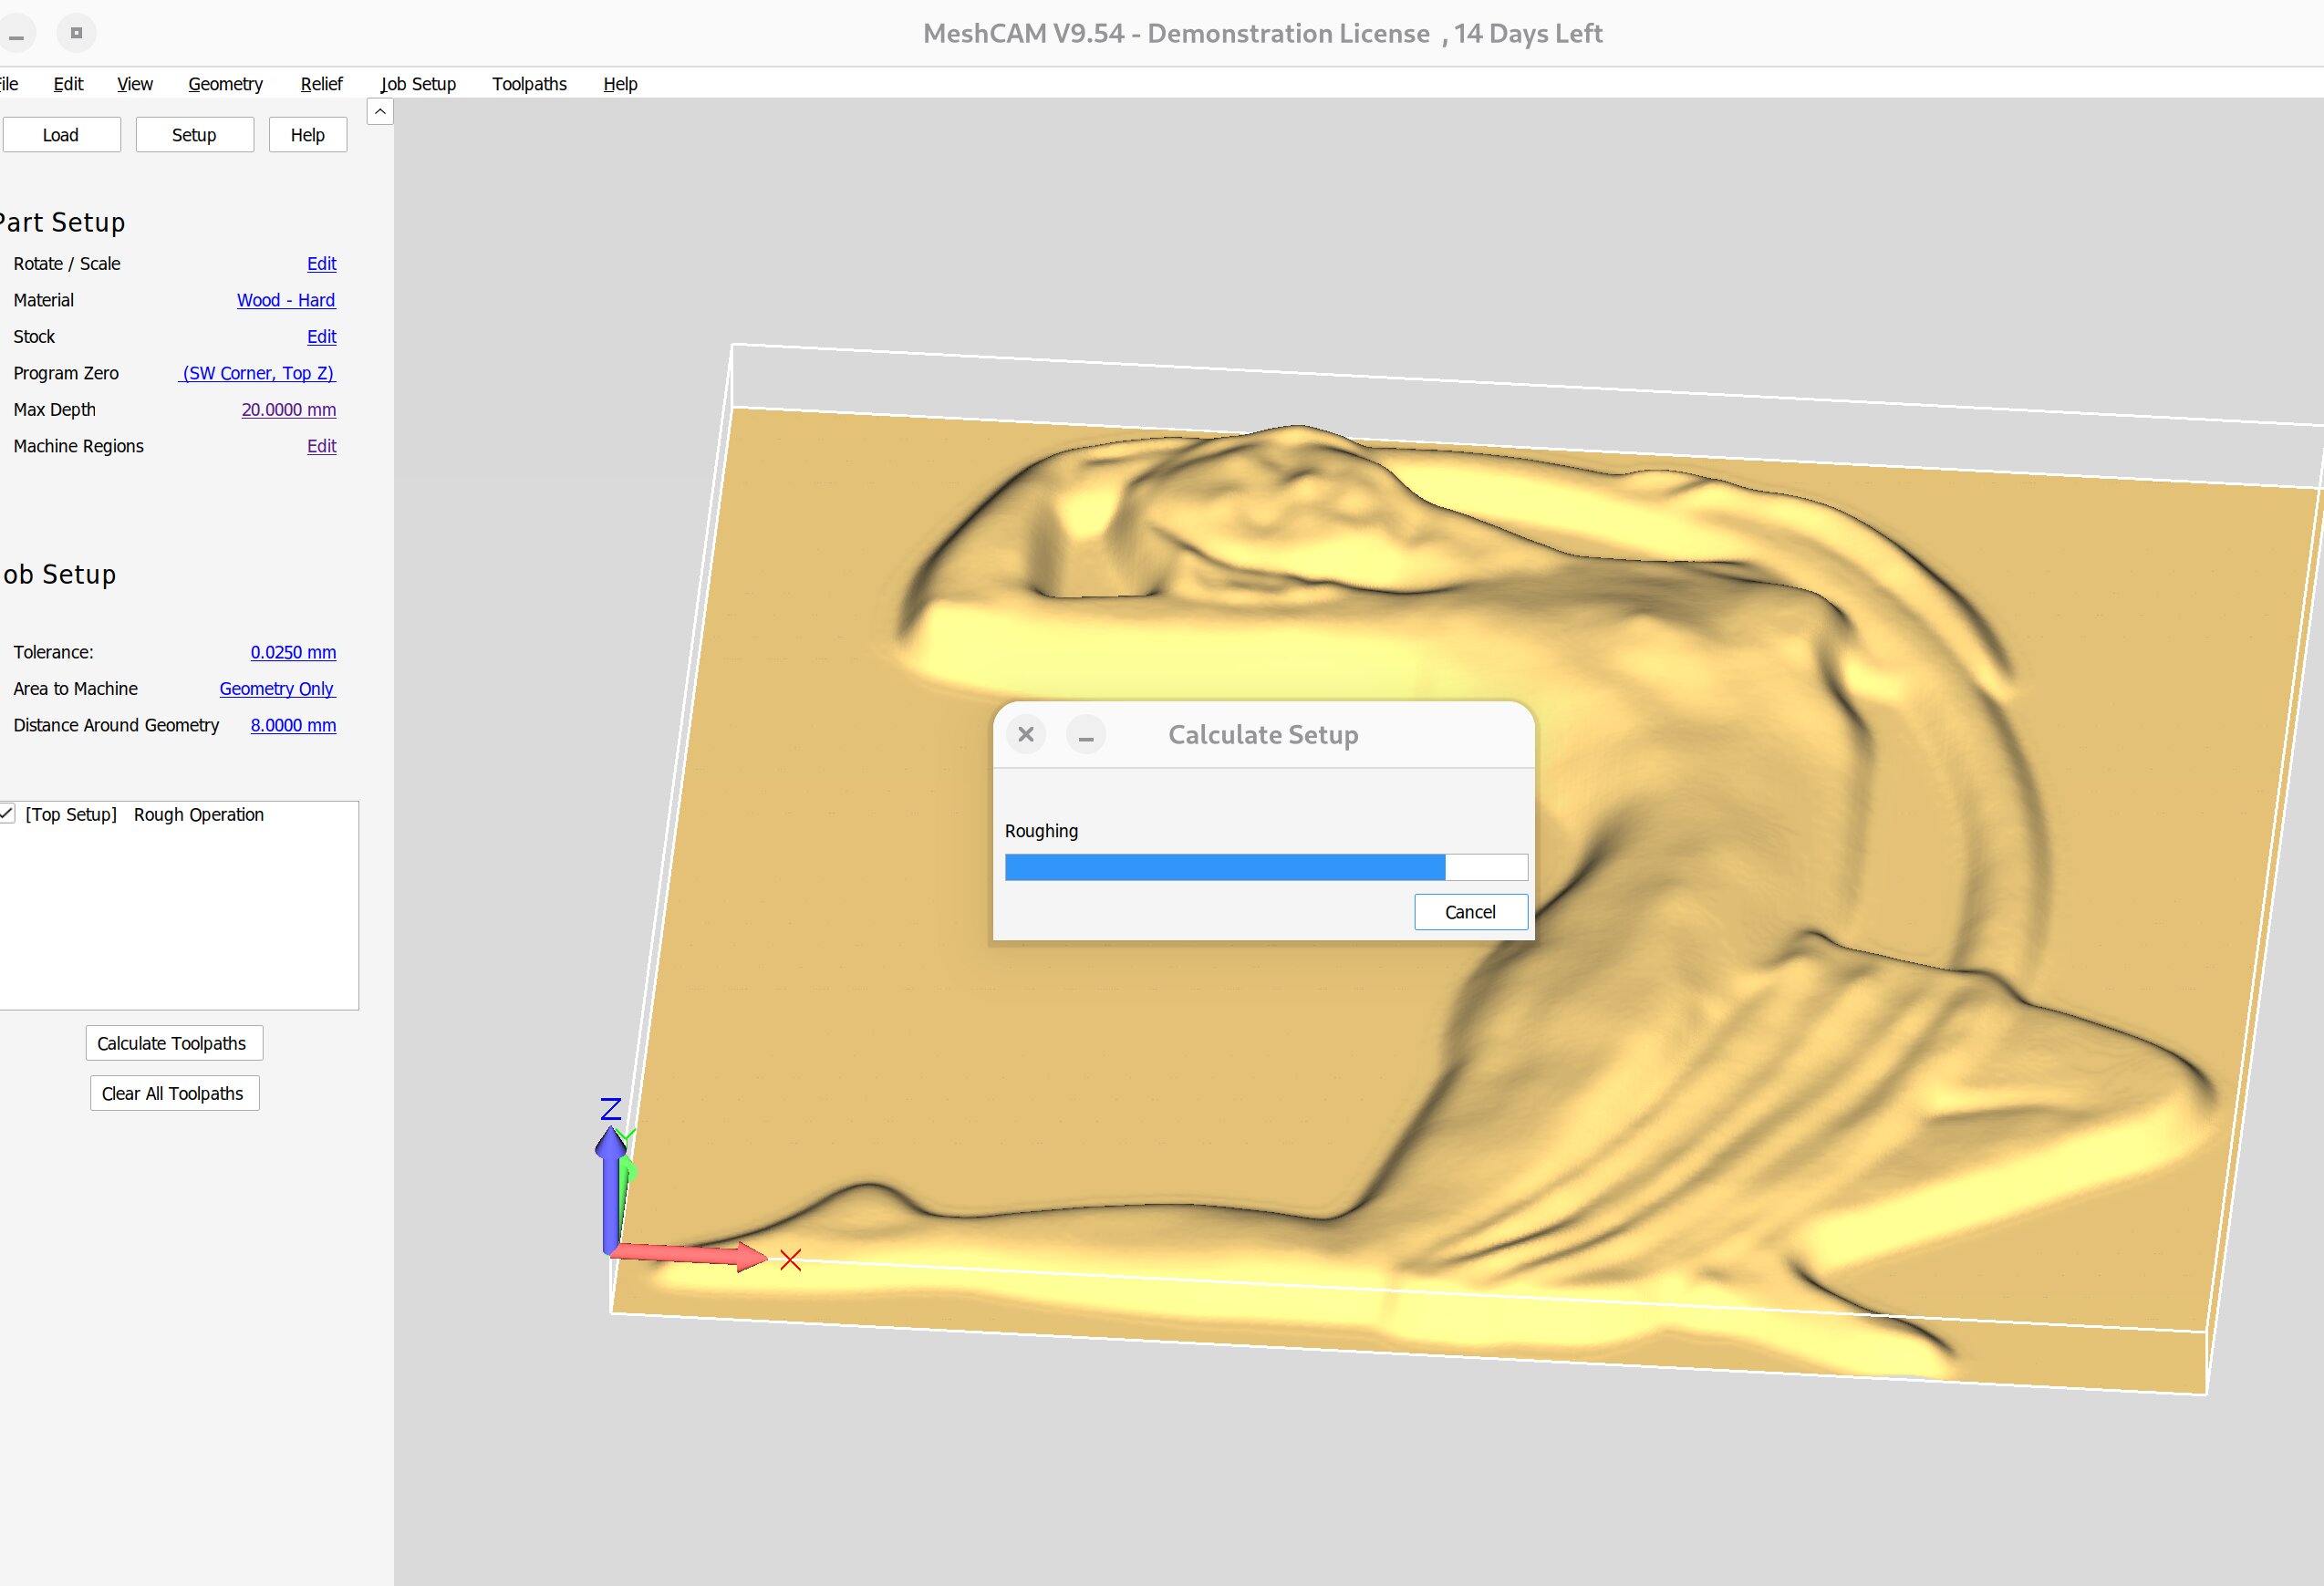
Task: Minimize the Calculate Setup dialog
Action: [x=1085, y=734]
